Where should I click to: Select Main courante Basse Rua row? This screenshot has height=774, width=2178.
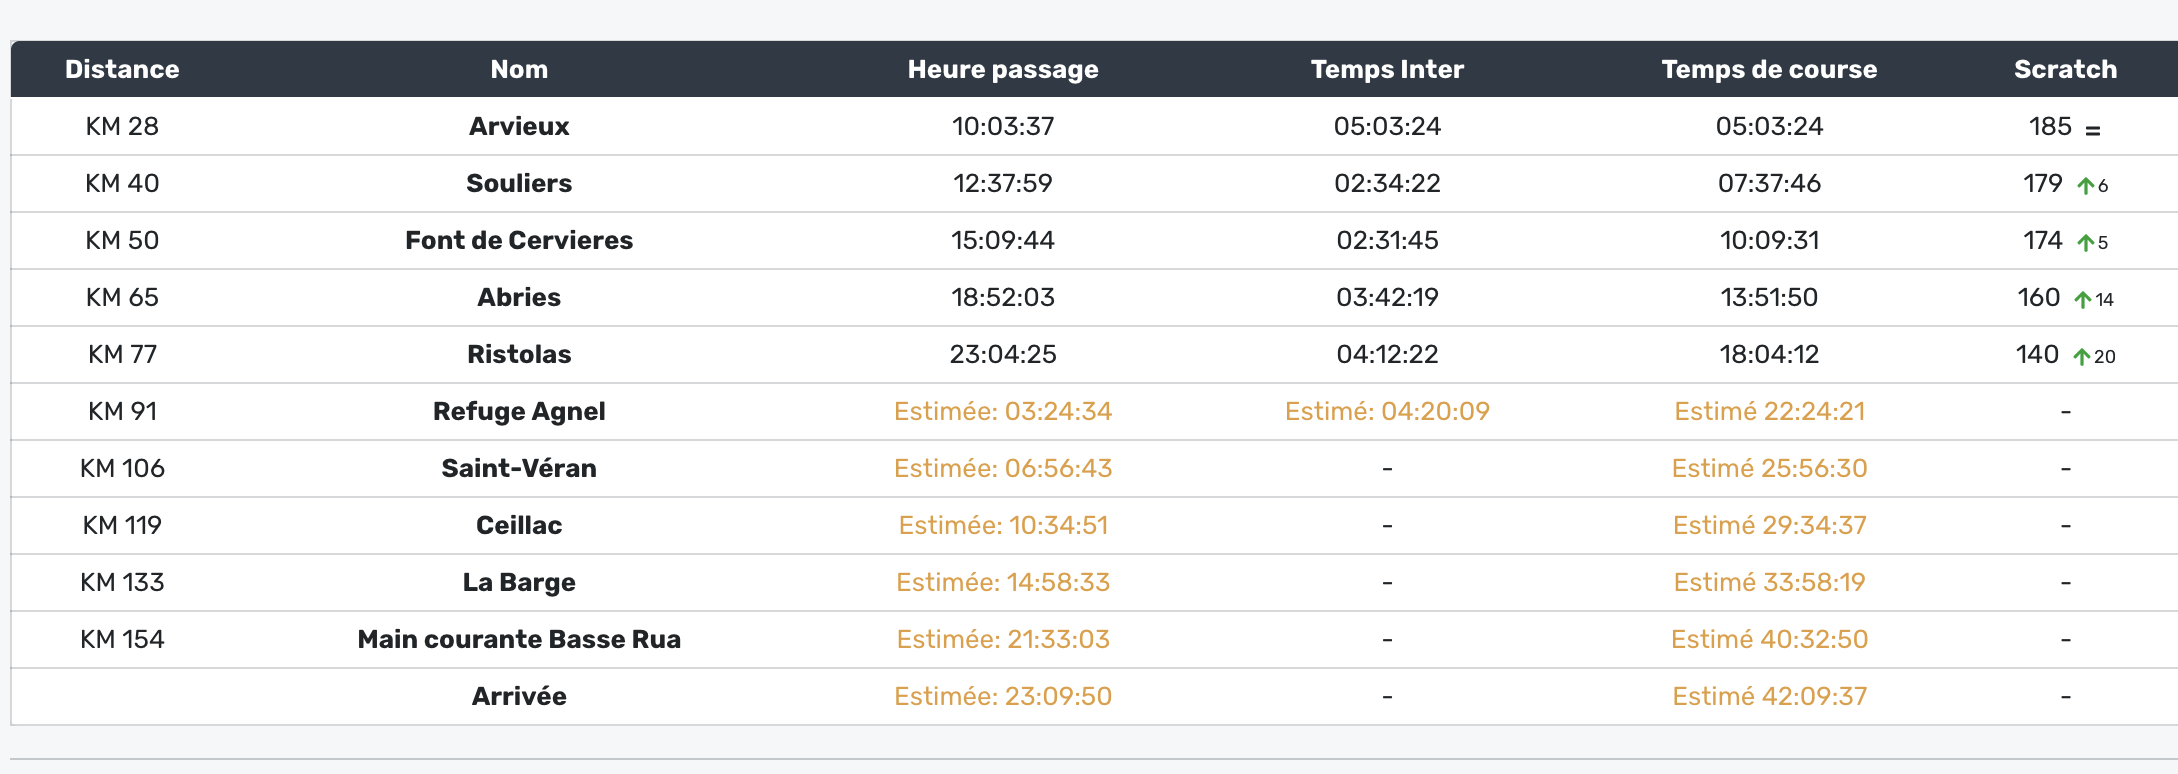pyautogui.click(x=519, y=639)
